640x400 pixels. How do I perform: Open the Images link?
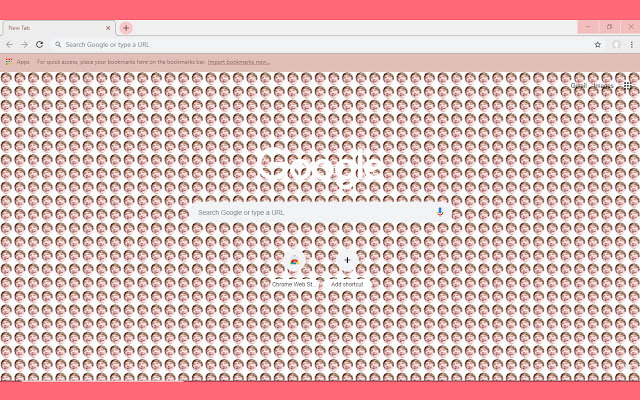tap(603, 86)
